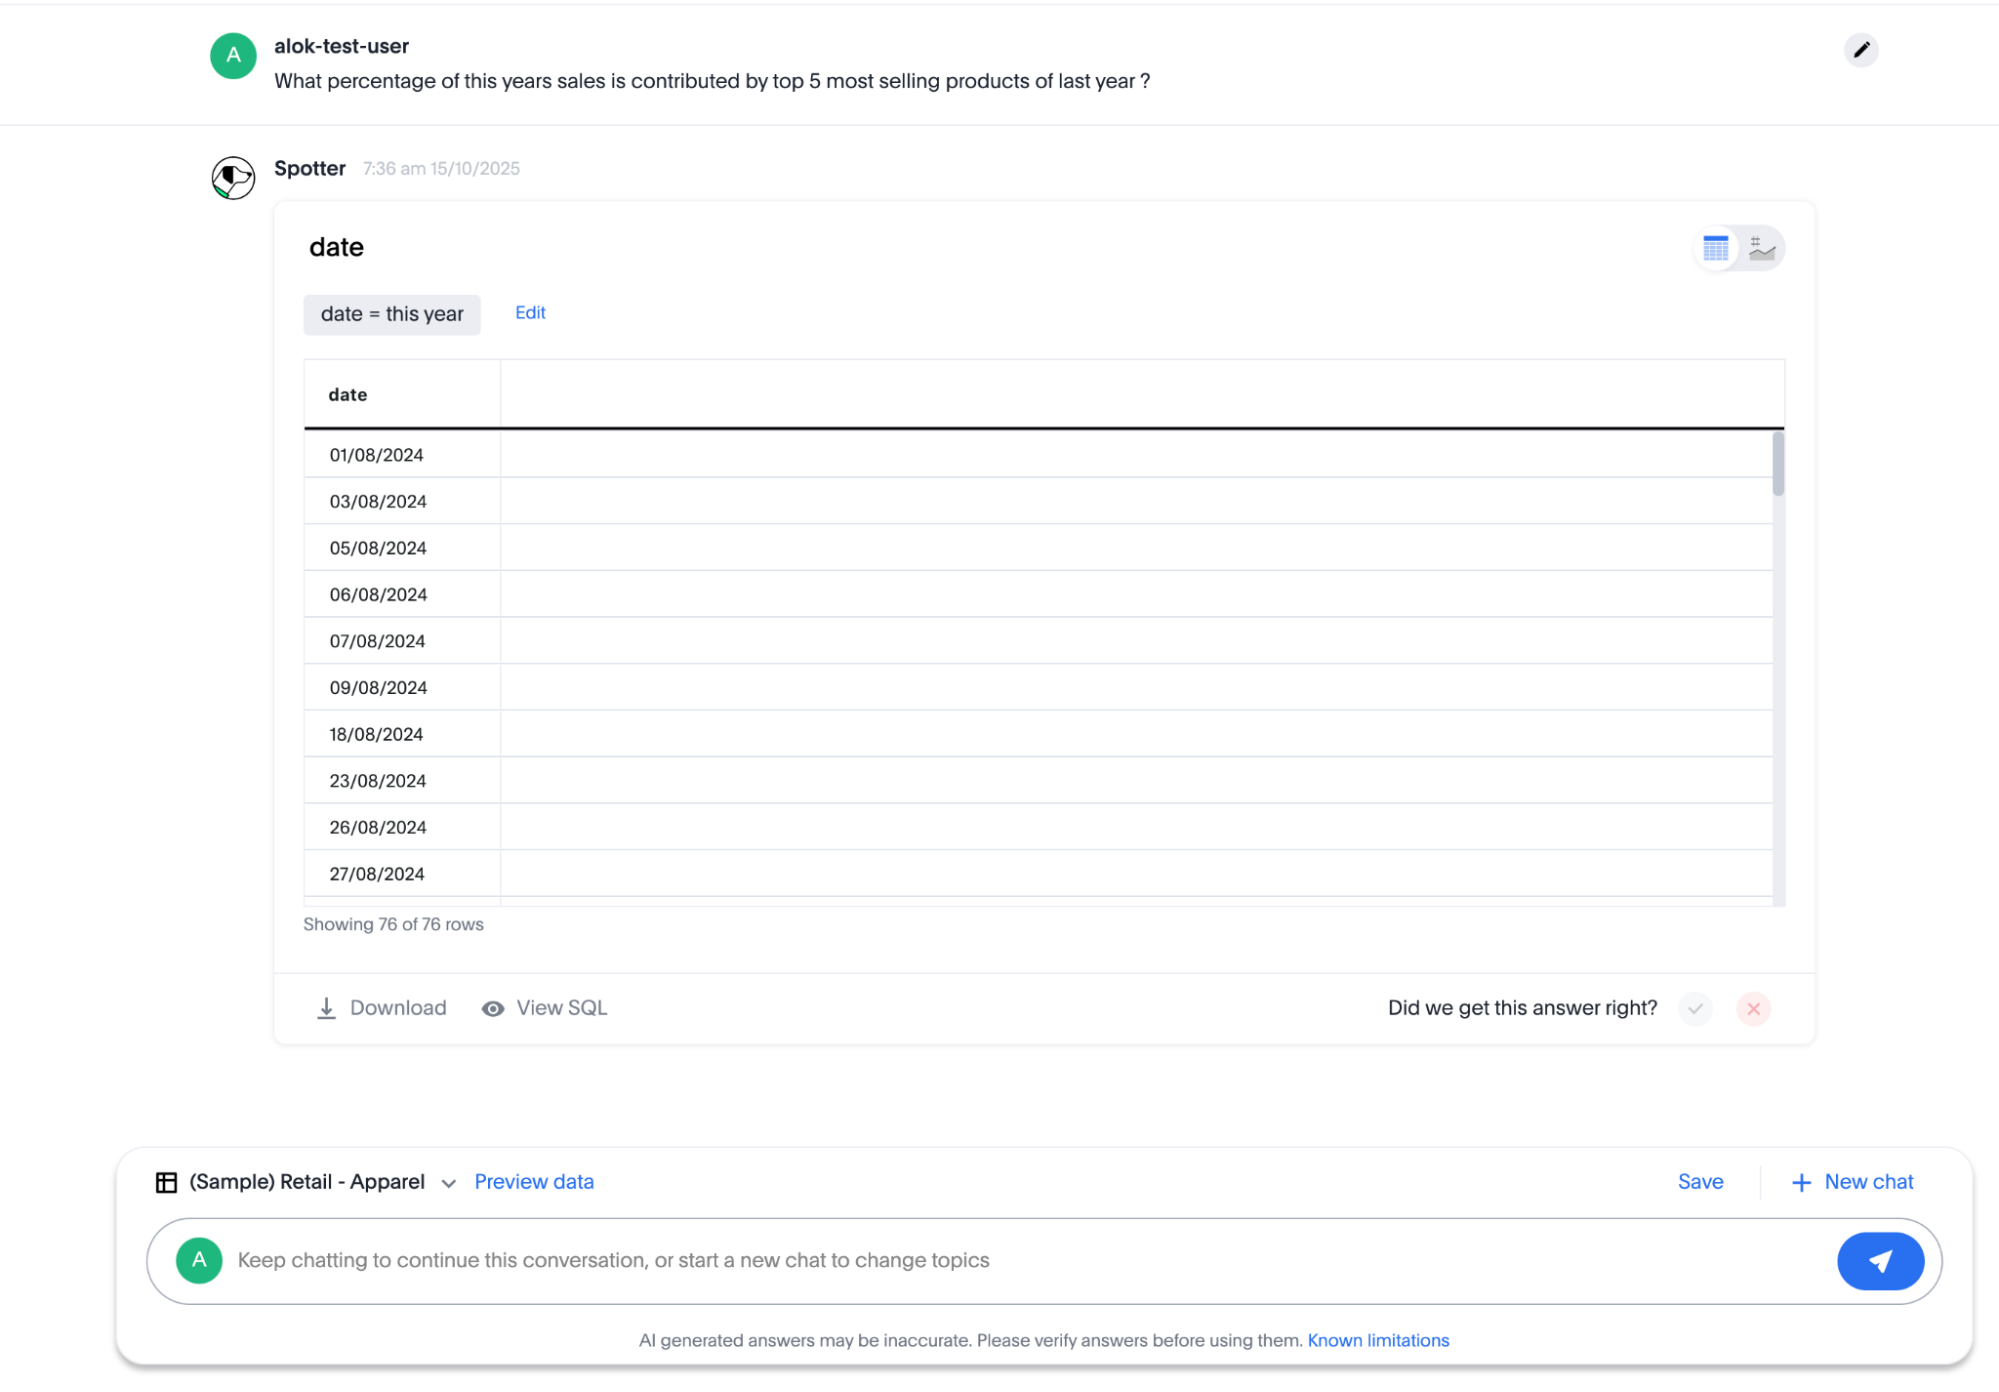Click the date column header
The width and height of the screenshot is (1999, 1392).
(x=348, y=395)
